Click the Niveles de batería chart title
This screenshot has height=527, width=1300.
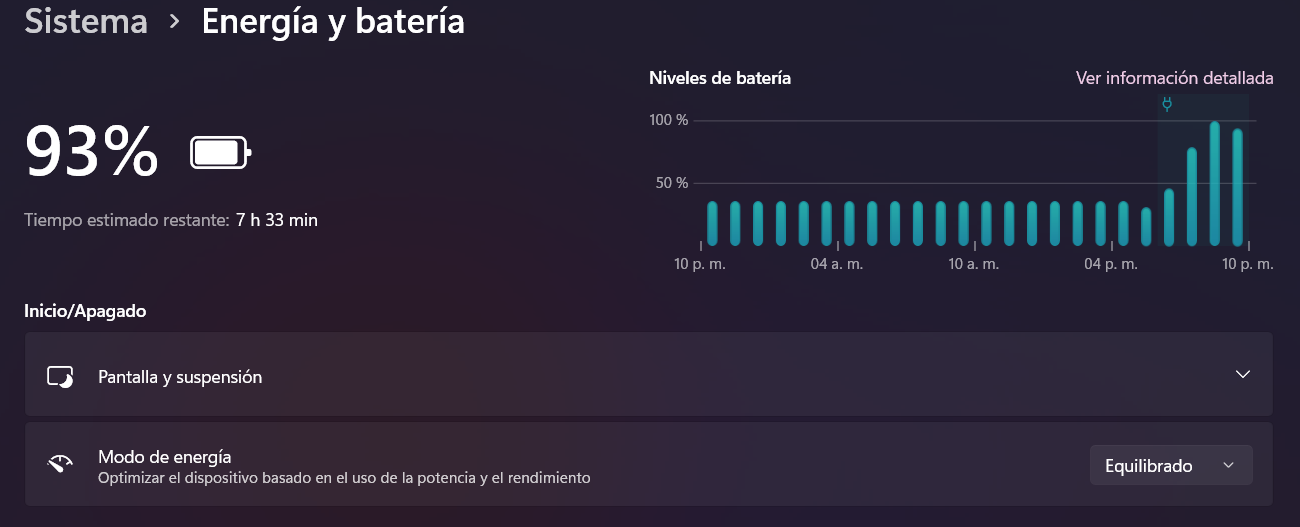click(x=720, y=78)
